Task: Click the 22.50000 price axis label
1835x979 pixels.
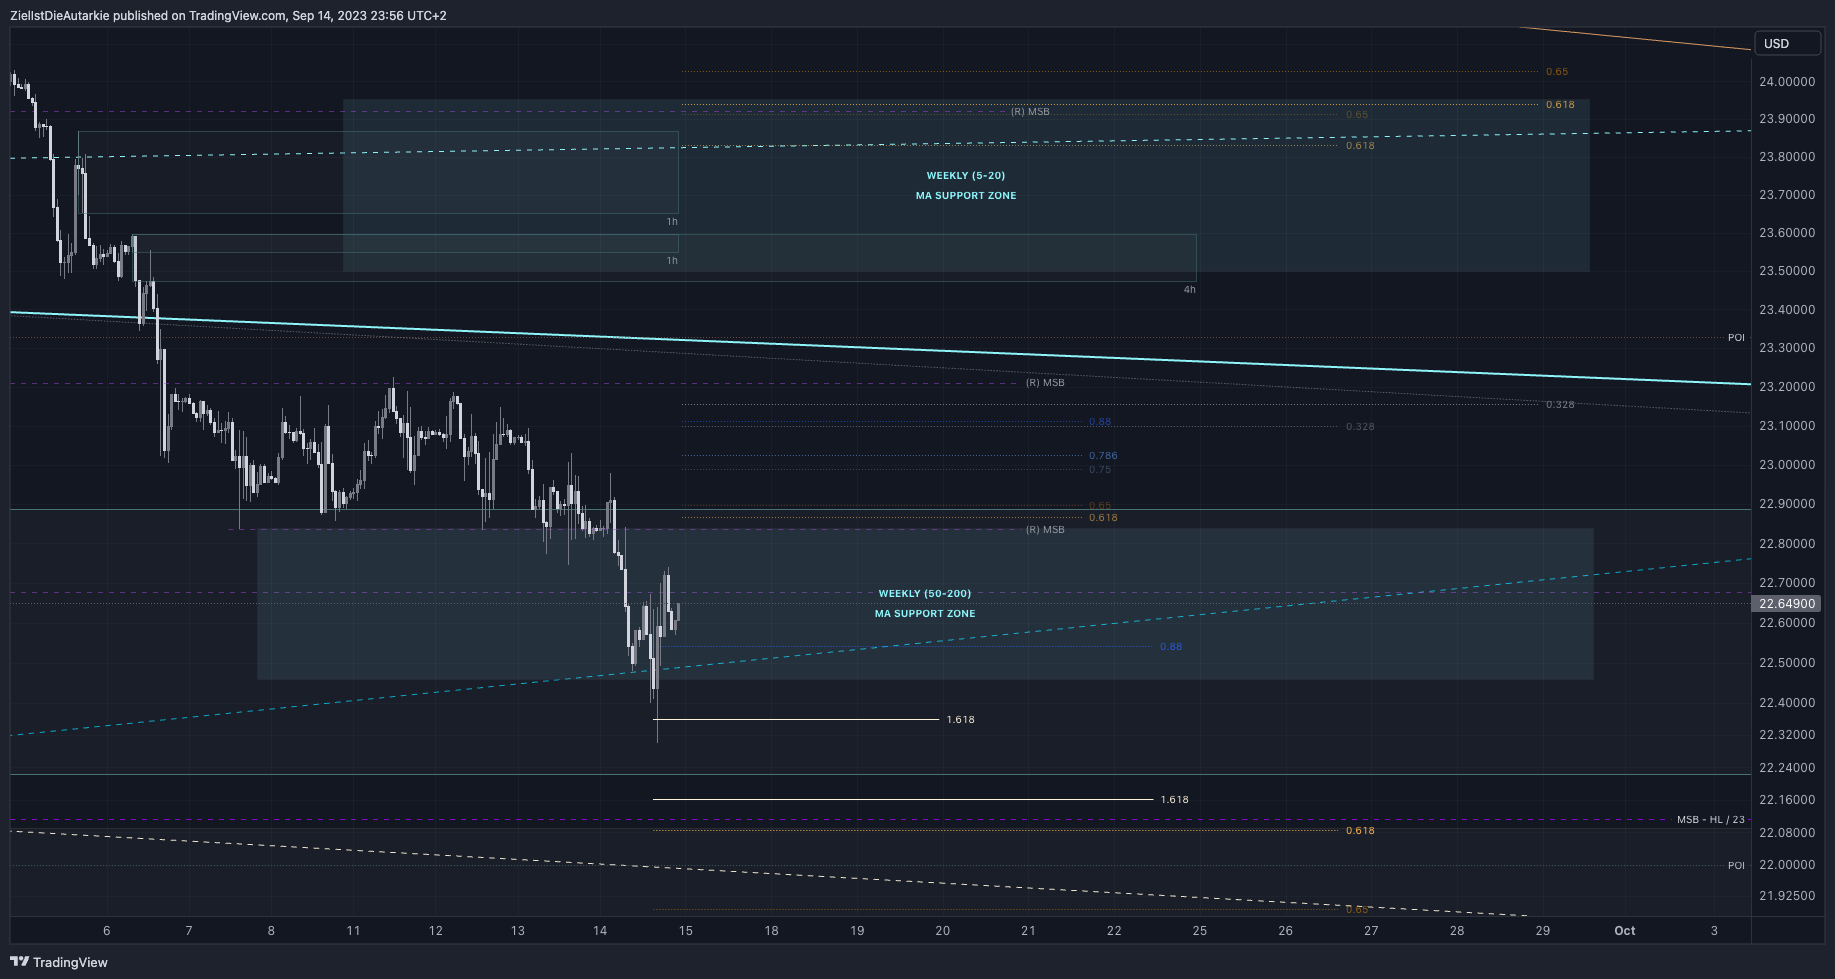Action: click(x=1787, y=663)
